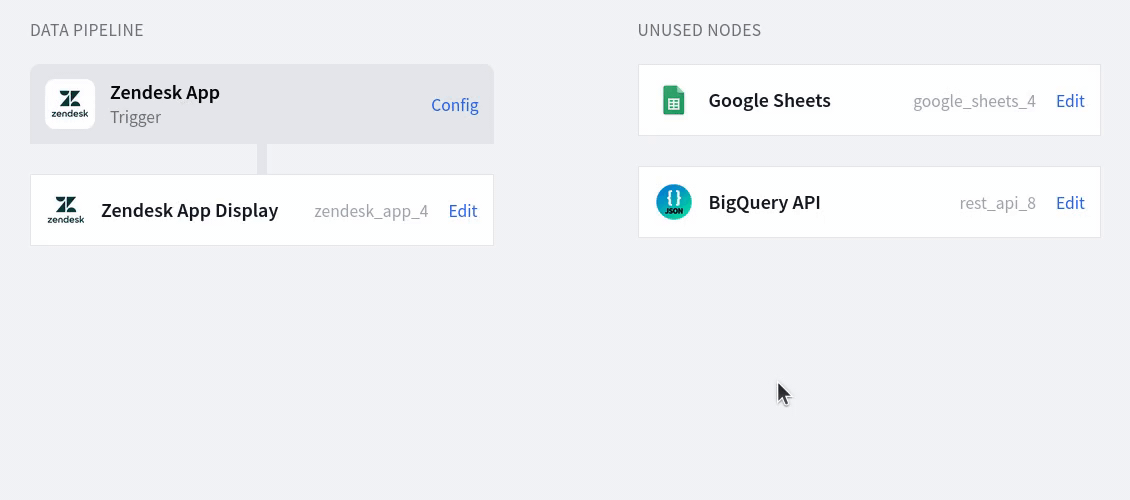
Task: Click the connector between trigger and display node
Action: pyautogui.click(x=262, y=159)
